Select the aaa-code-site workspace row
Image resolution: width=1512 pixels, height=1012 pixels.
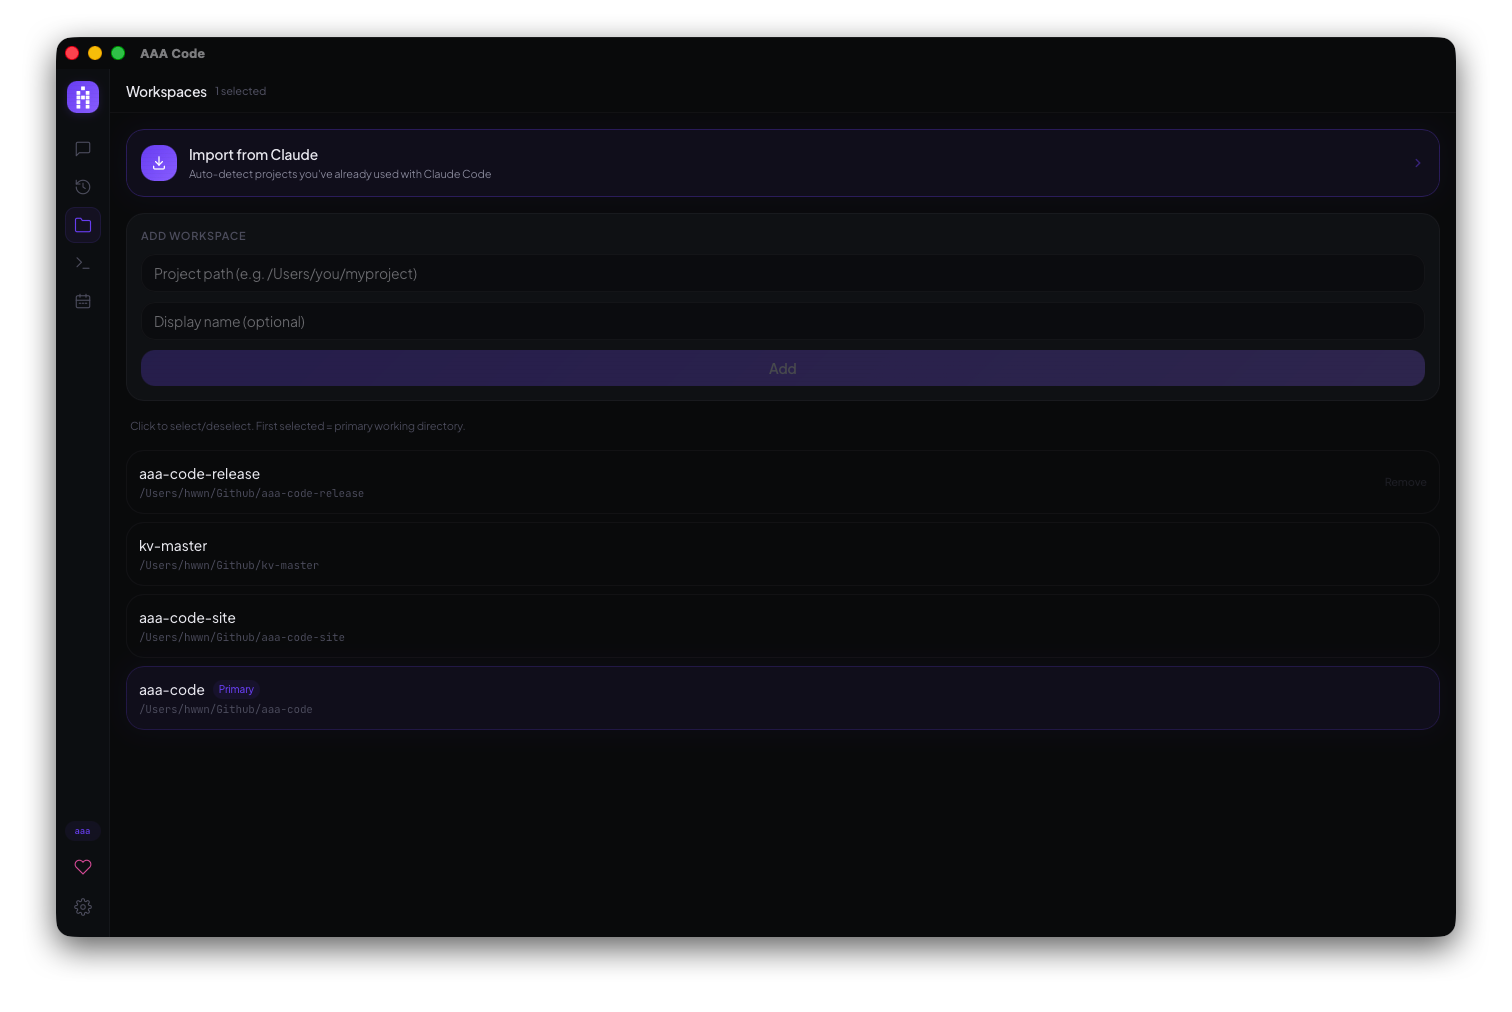coord(782,626)
